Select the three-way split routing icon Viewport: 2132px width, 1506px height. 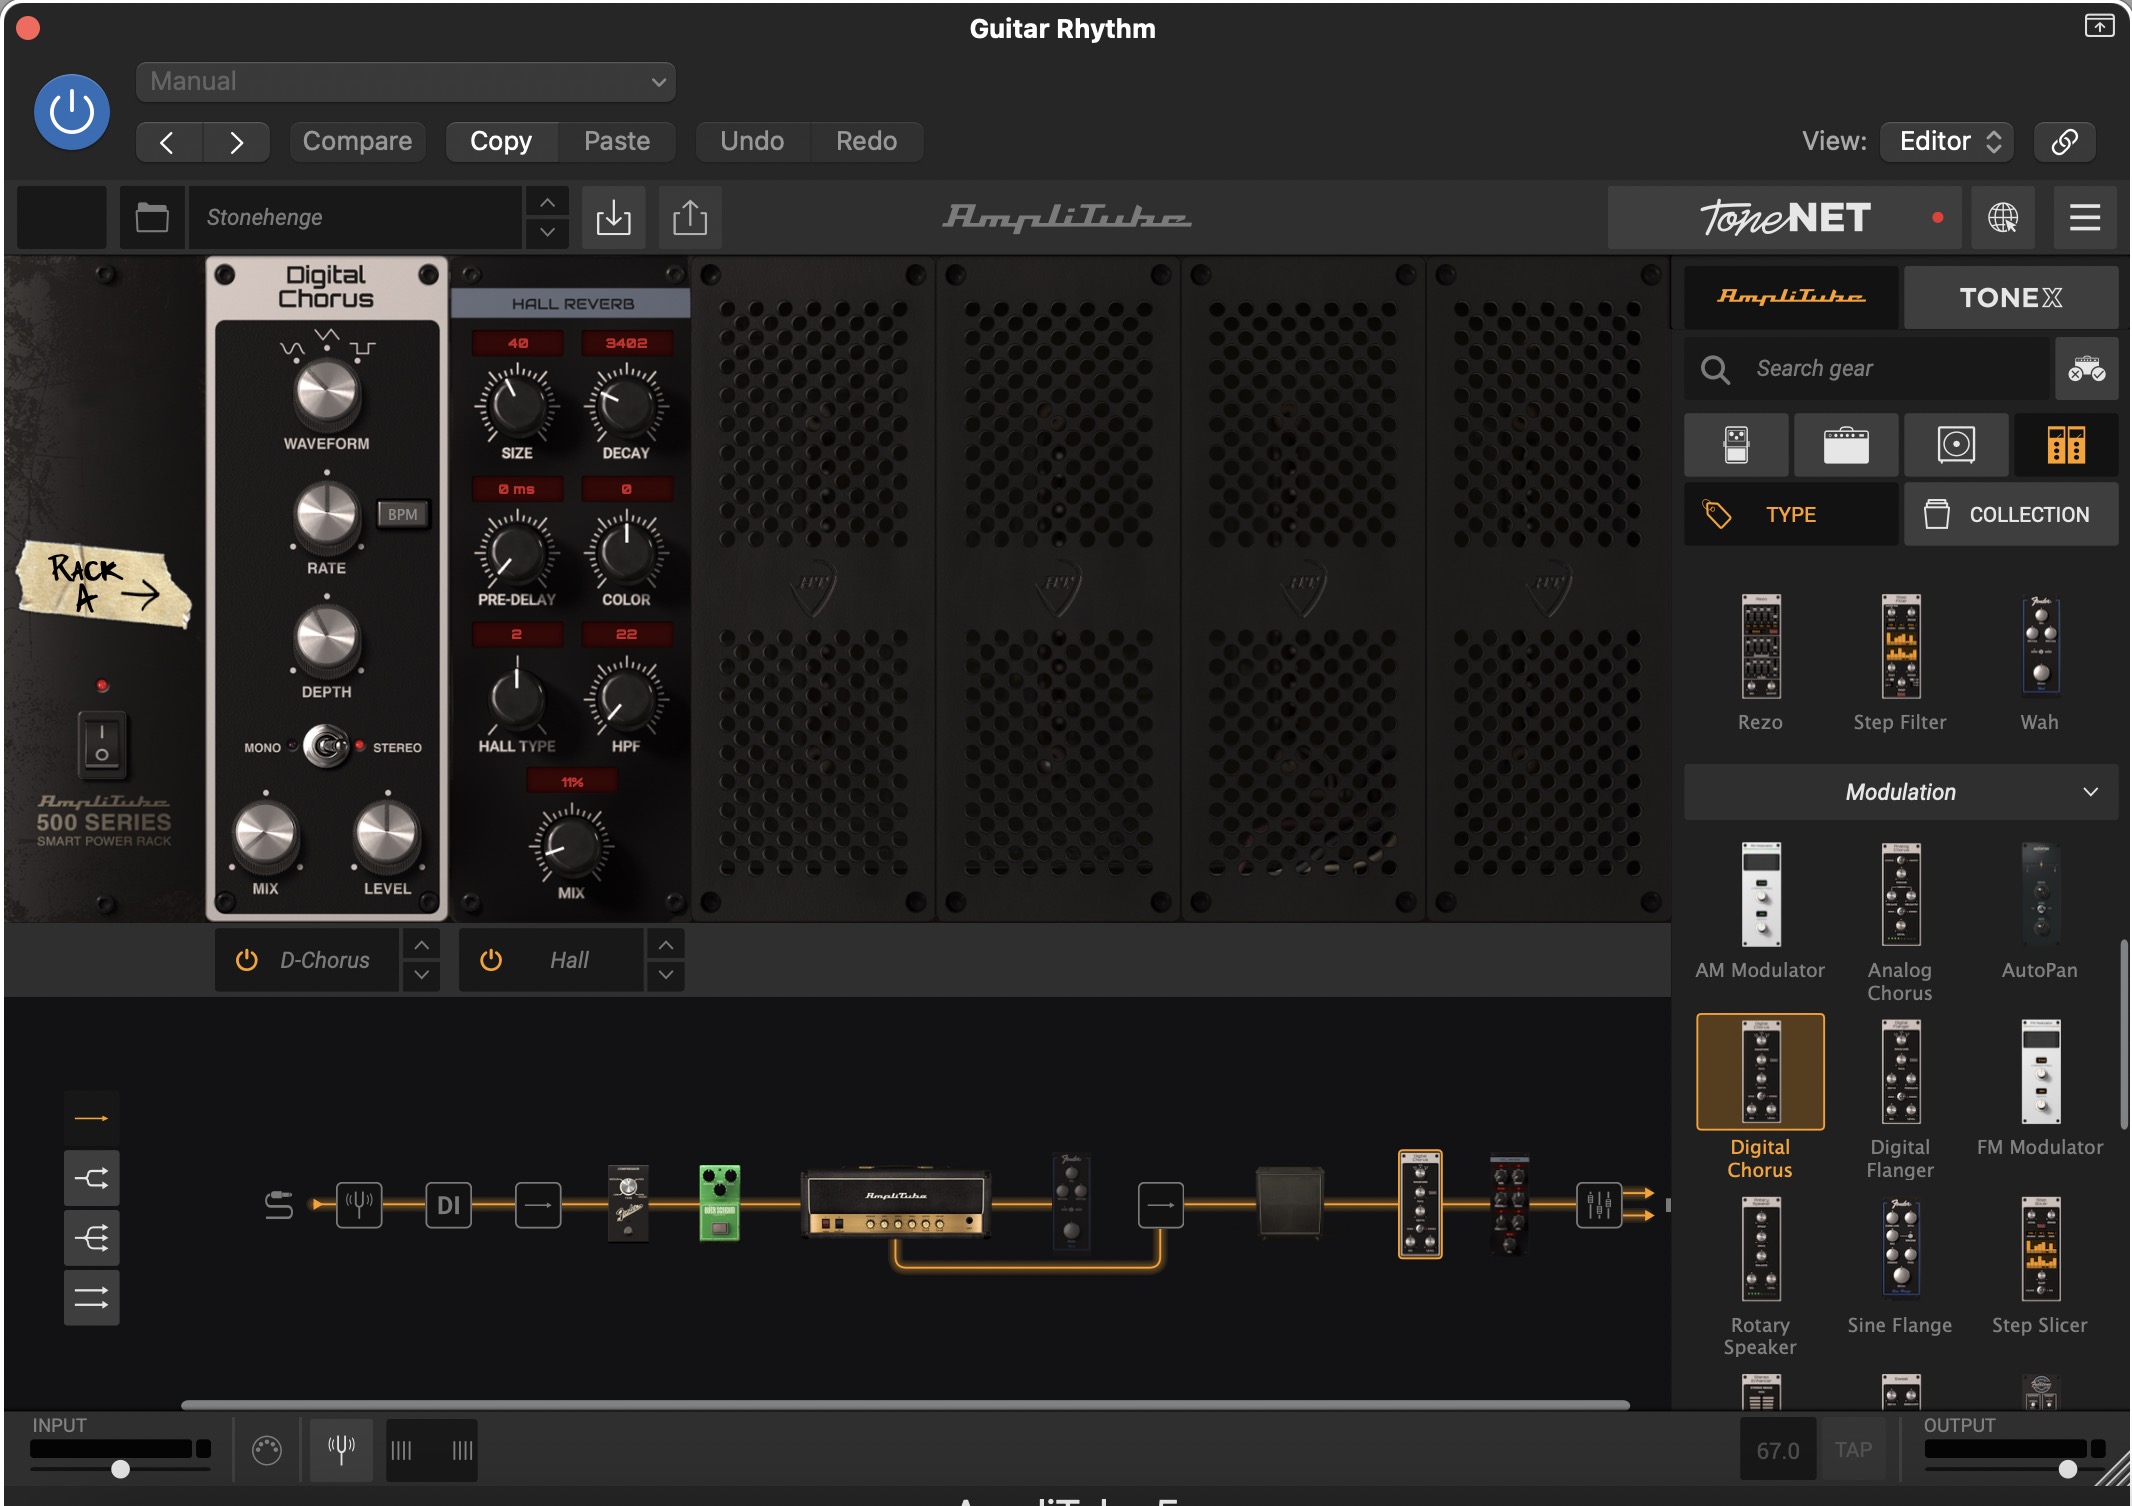(x=91, y=1238)
